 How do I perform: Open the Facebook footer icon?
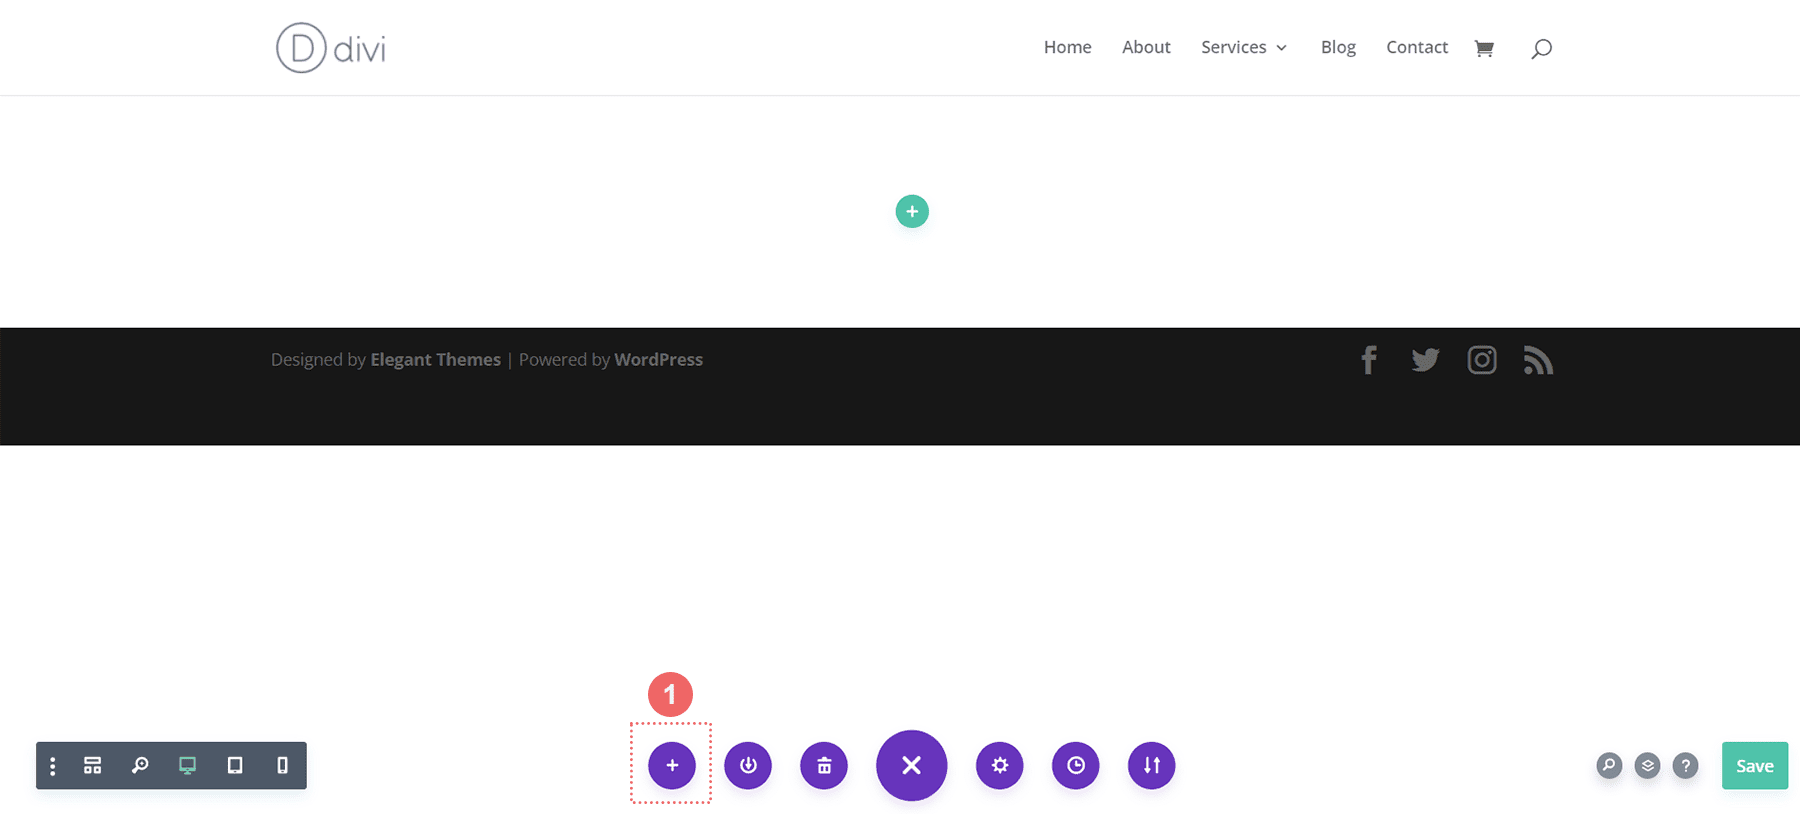[x=1369, y=360]
